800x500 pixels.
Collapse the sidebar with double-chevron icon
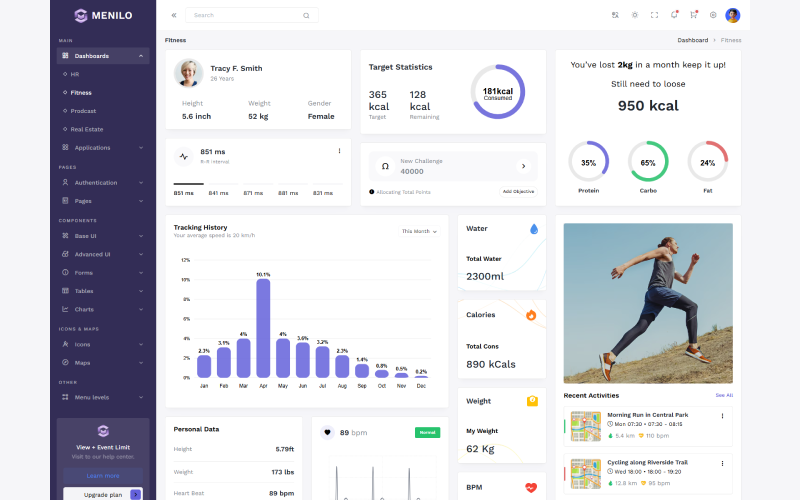174,15
